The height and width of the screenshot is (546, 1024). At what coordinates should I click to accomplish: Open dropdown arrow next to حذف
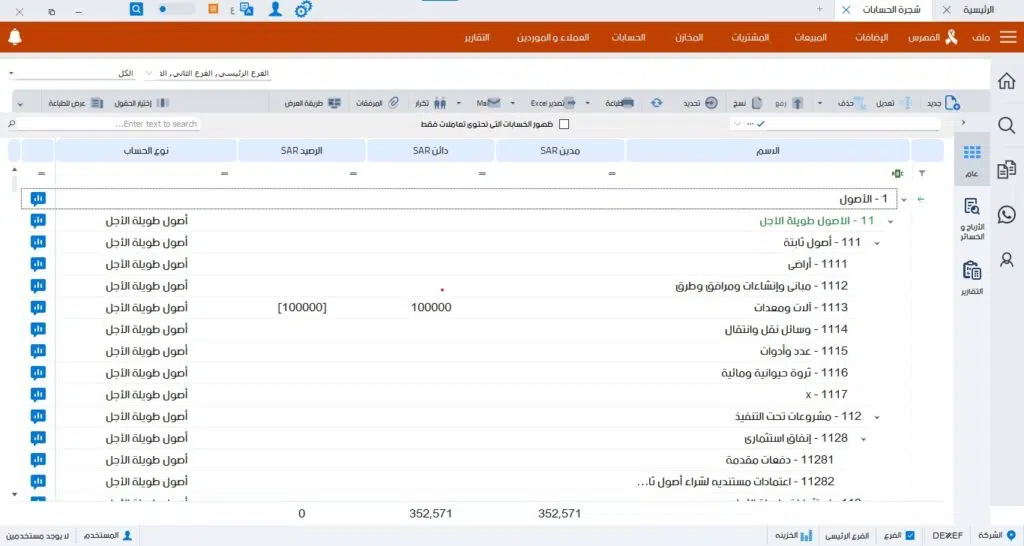pos(820,103)
